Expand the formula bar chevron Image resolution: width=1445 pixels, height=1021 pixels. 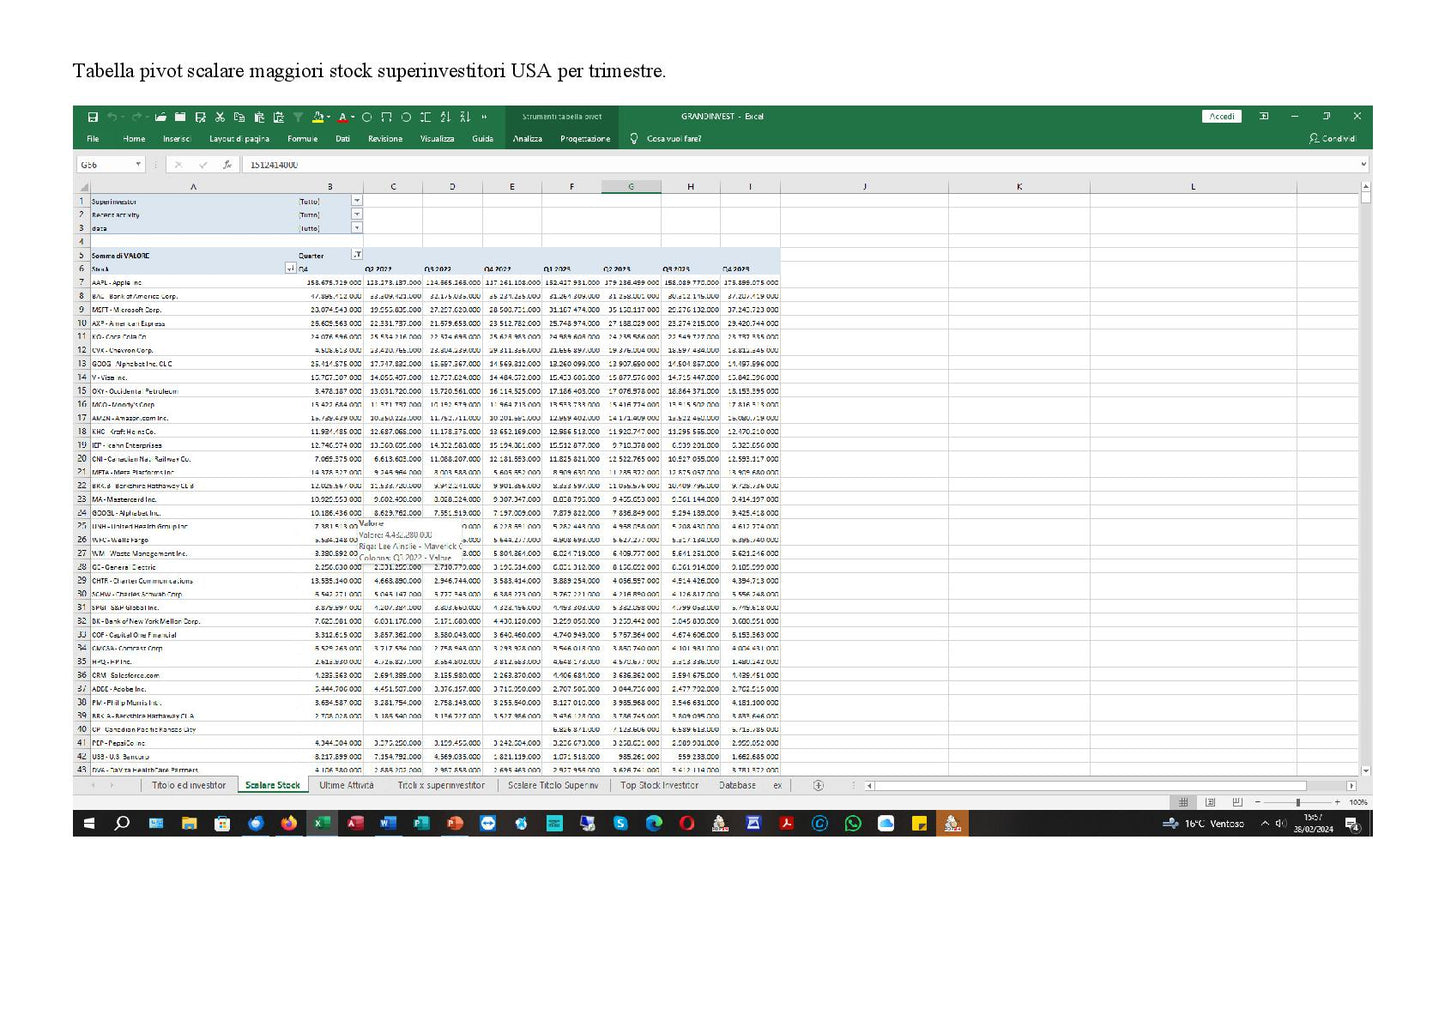click(x=1362, y=164)
